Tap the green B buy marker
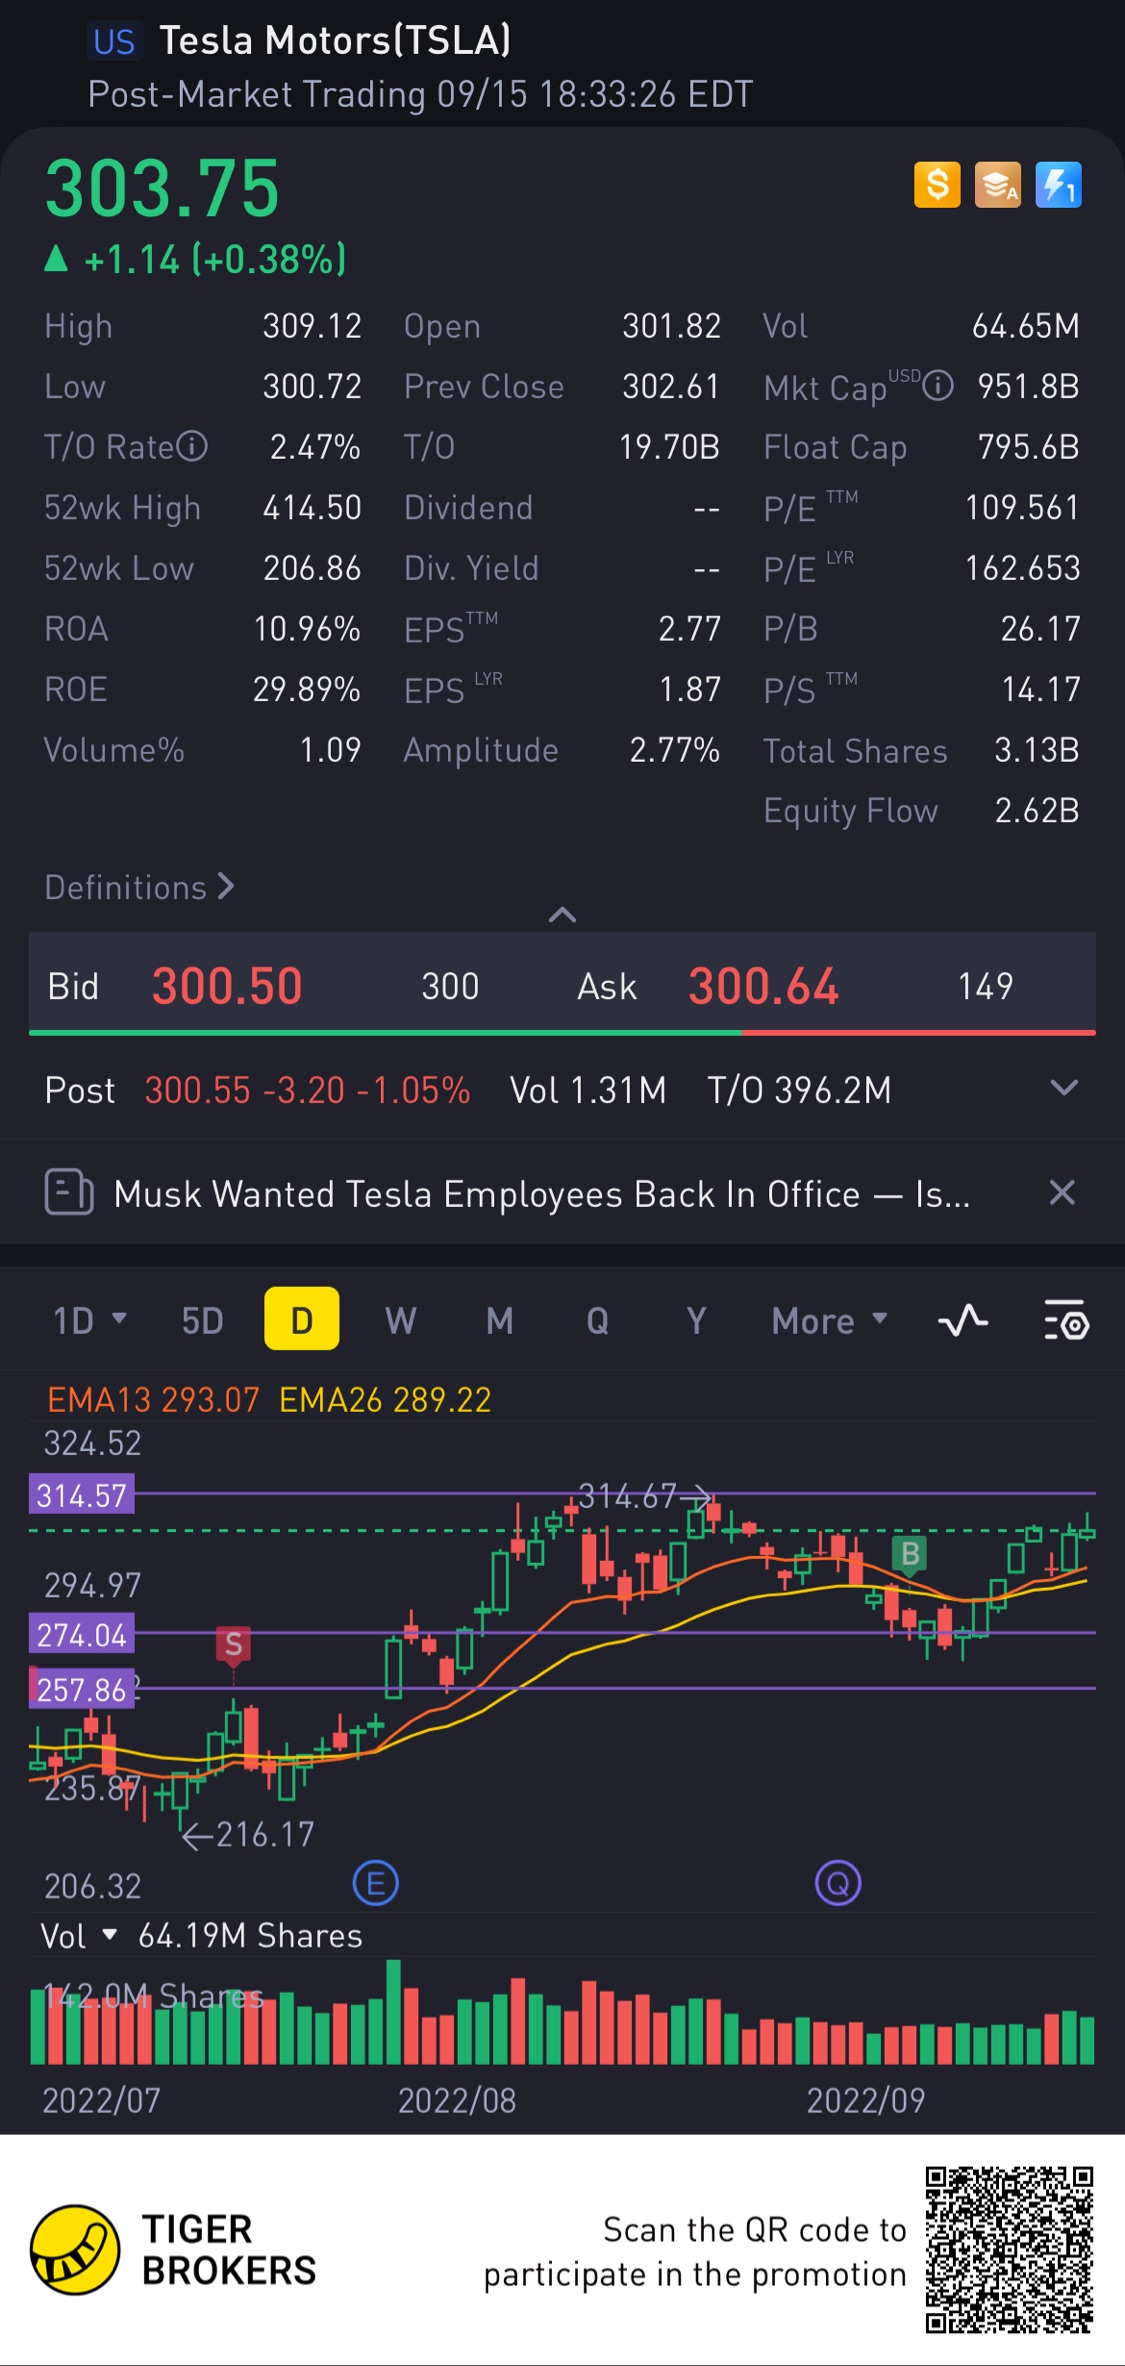The height and width of the screenshot is (2366, 1125). 910,1555
